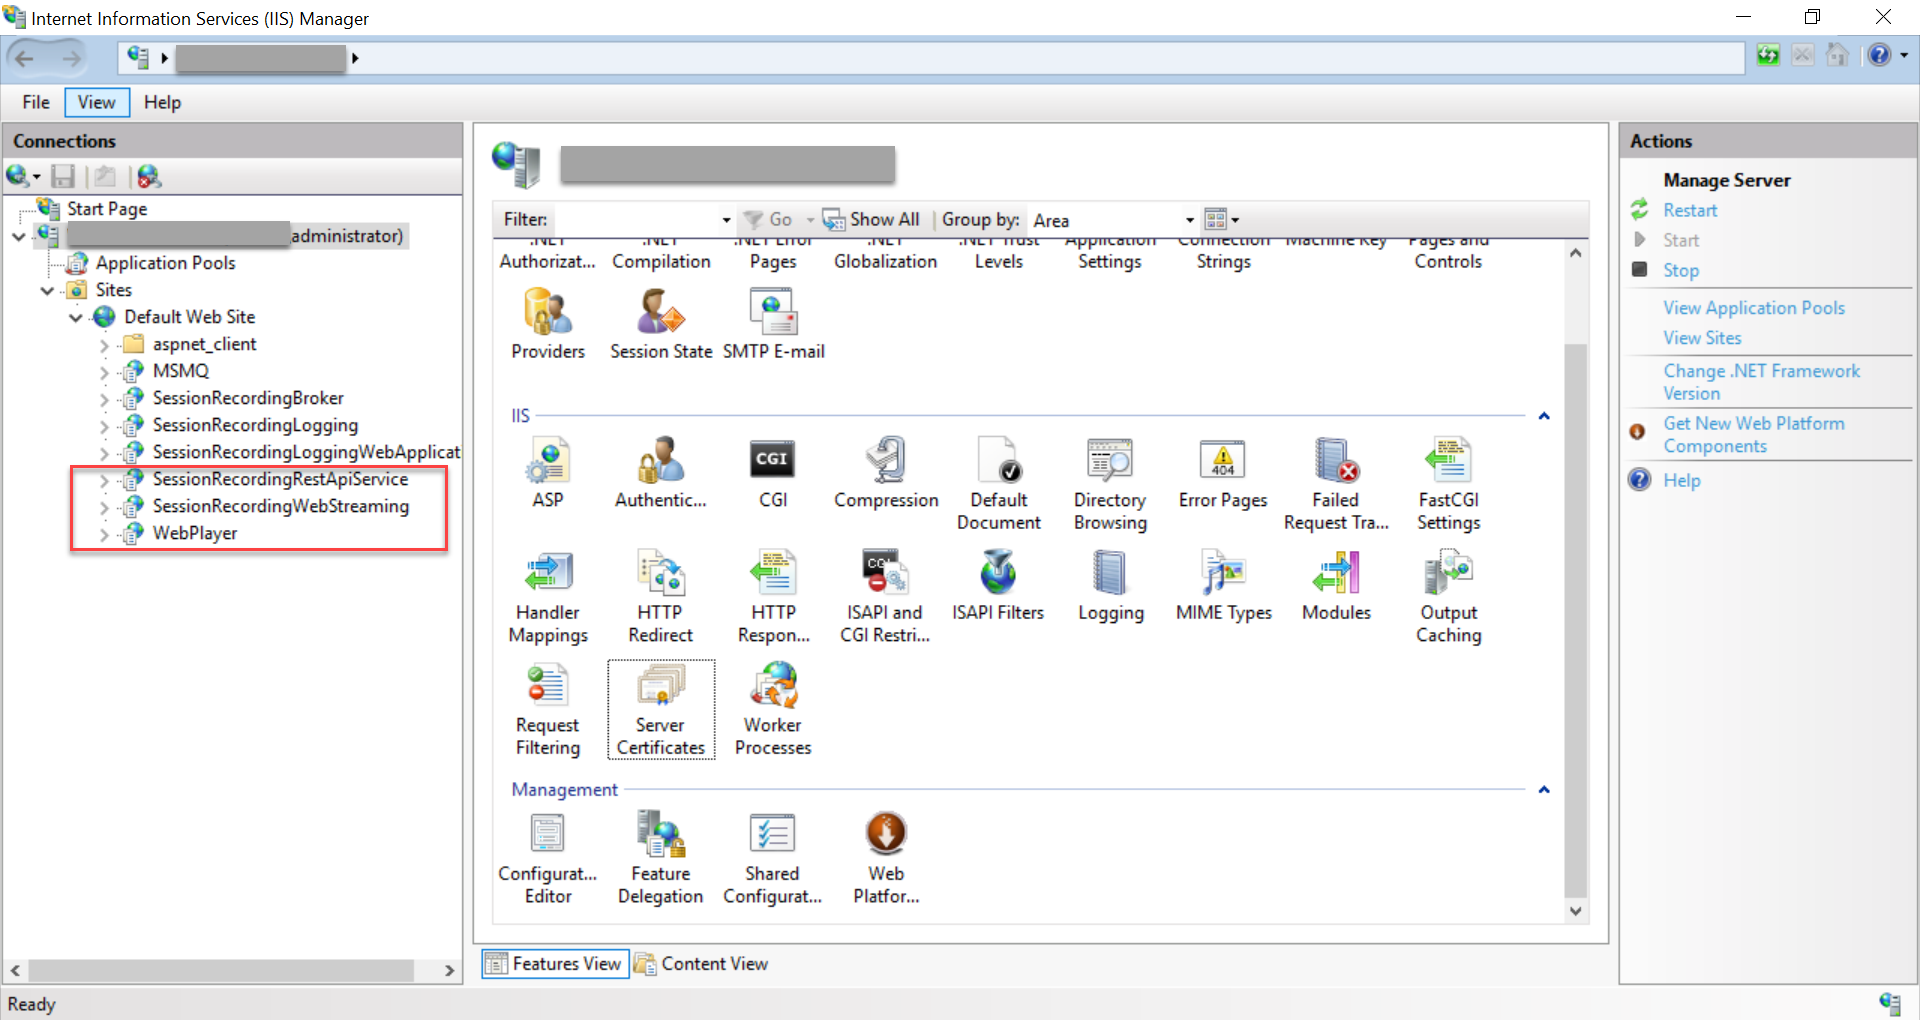Image resolution: width=1920 pixels, height=1020 pixels.
Task: Open the MIME Types feature
Action: [1223, 585]
